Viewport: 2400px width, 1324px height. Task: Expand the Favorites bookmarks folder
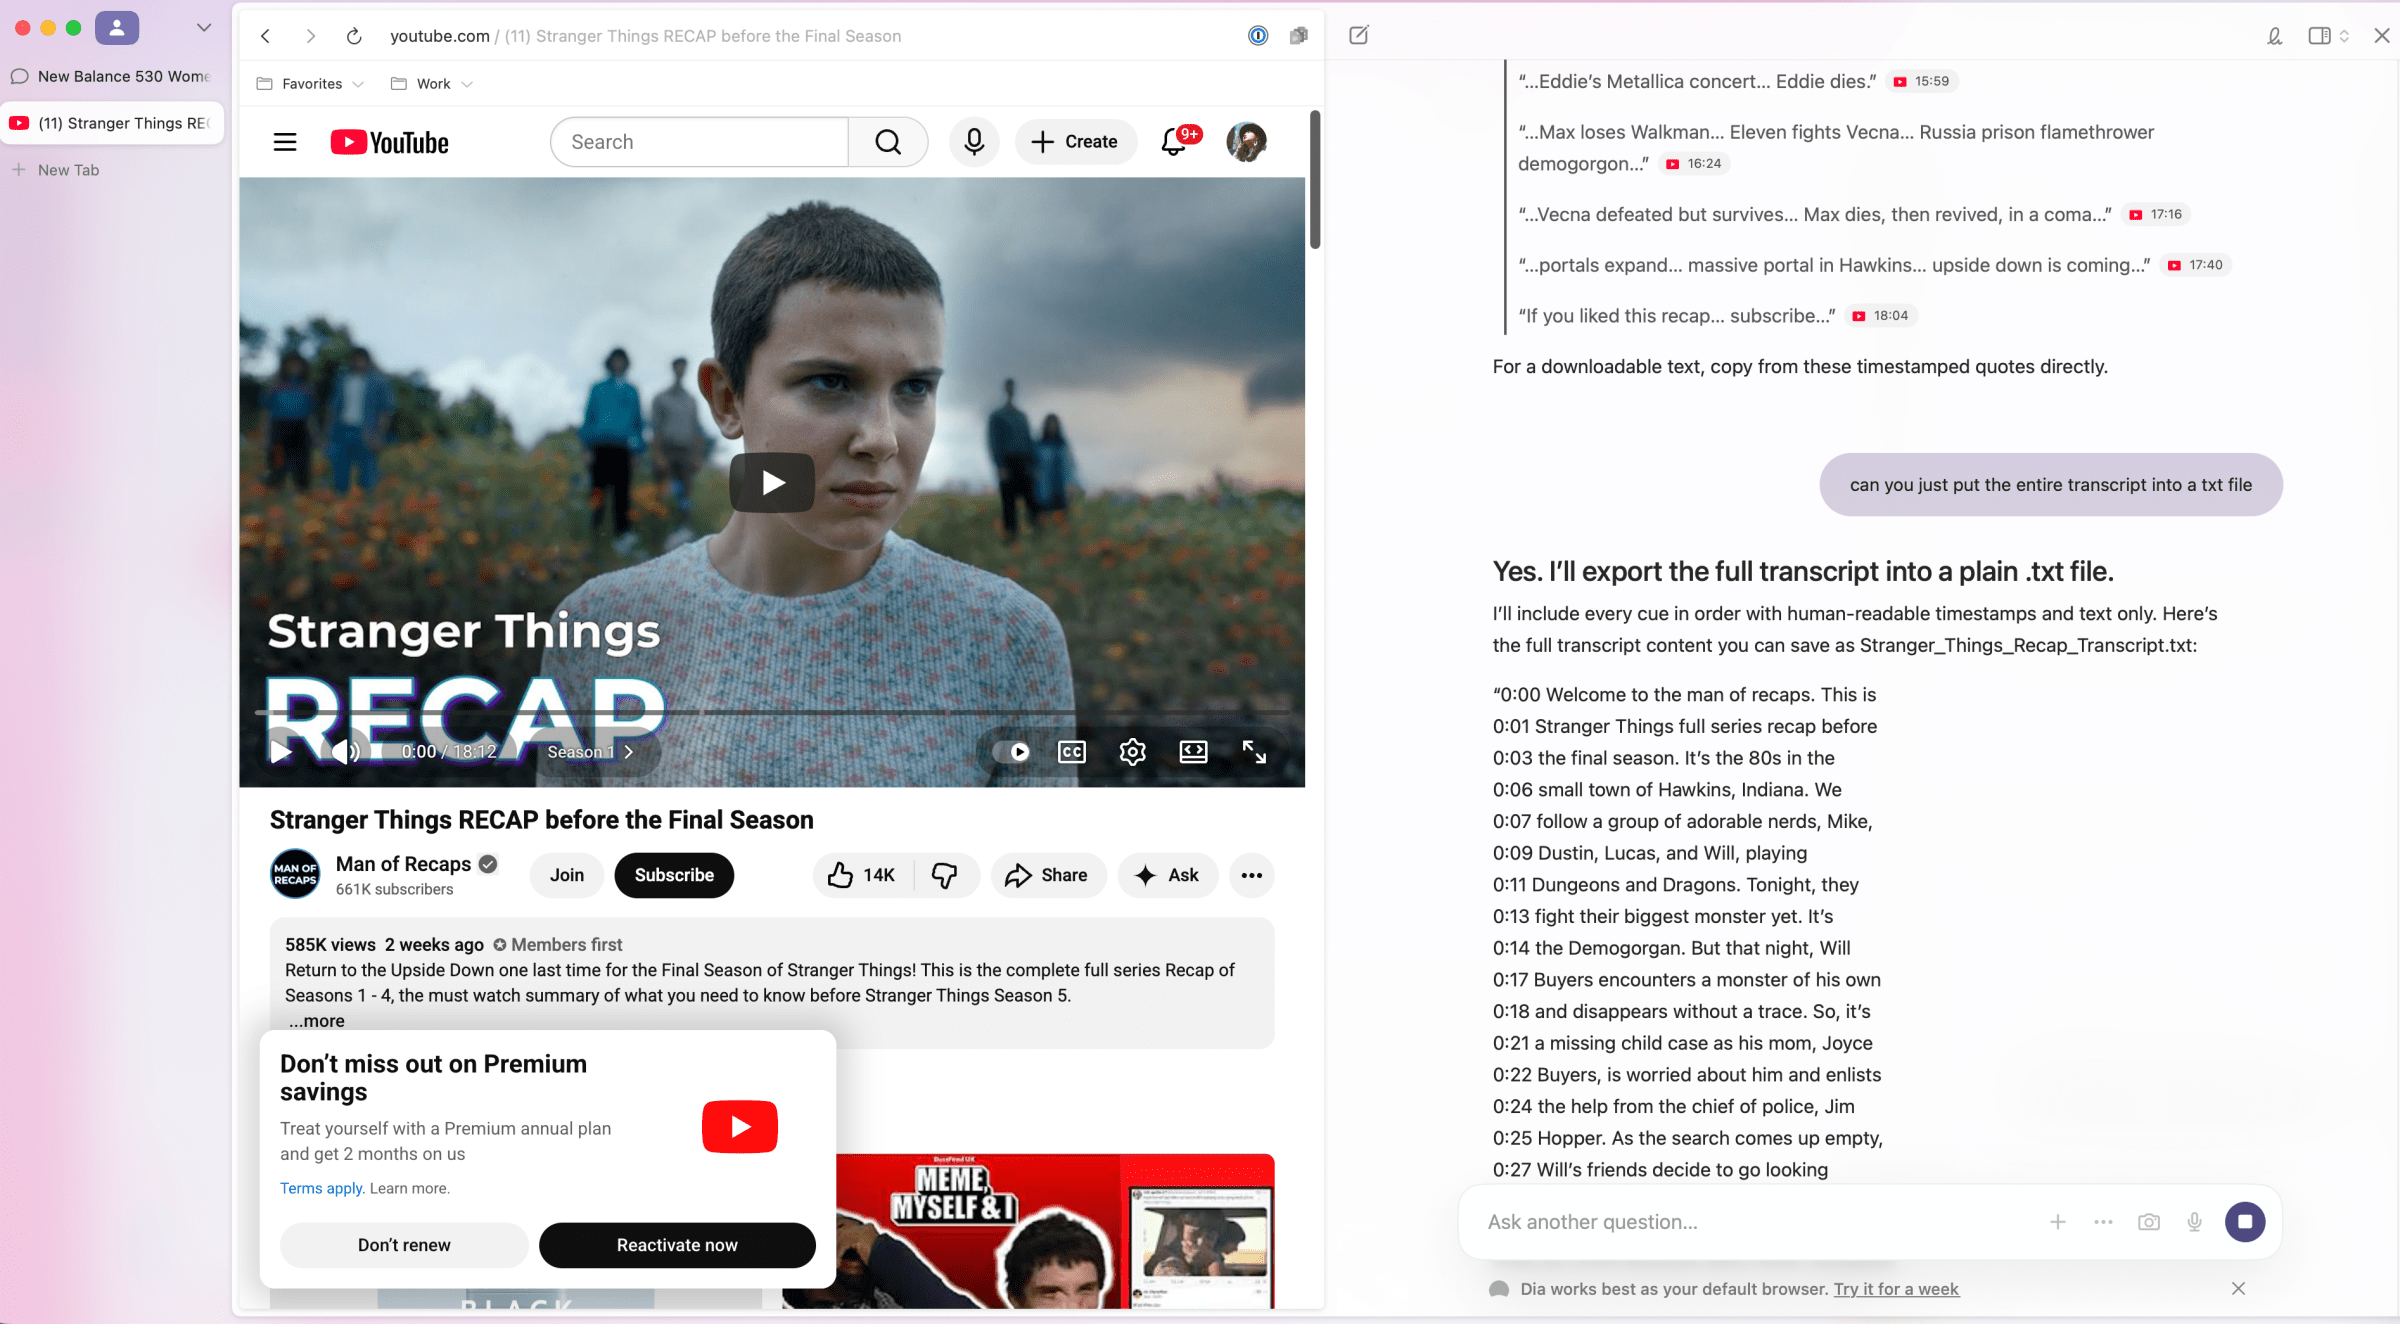[x=310, y=84]
